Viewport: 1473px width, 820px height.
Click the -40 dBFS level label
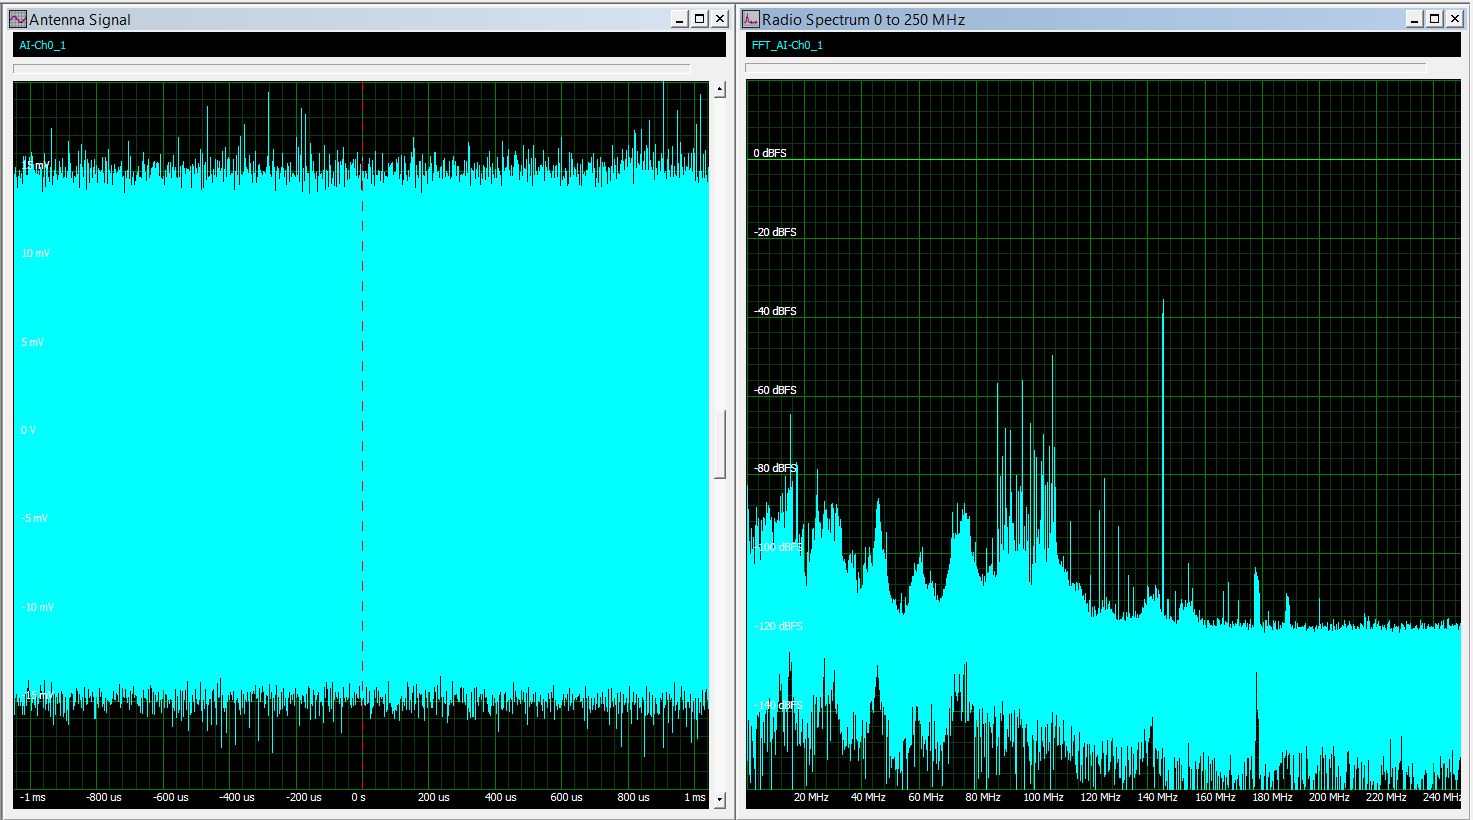(x=775, y=311)
